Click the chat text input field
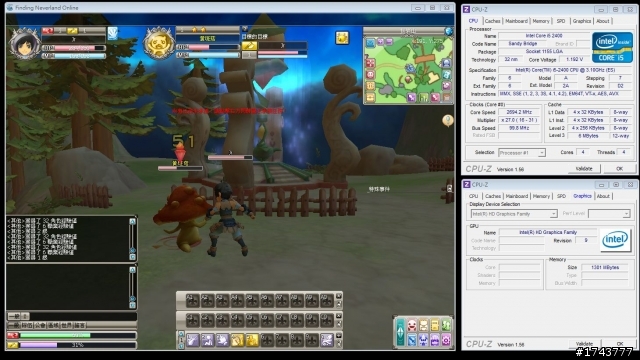This screenshot has height=360, width=640. [x=83, y=316]
